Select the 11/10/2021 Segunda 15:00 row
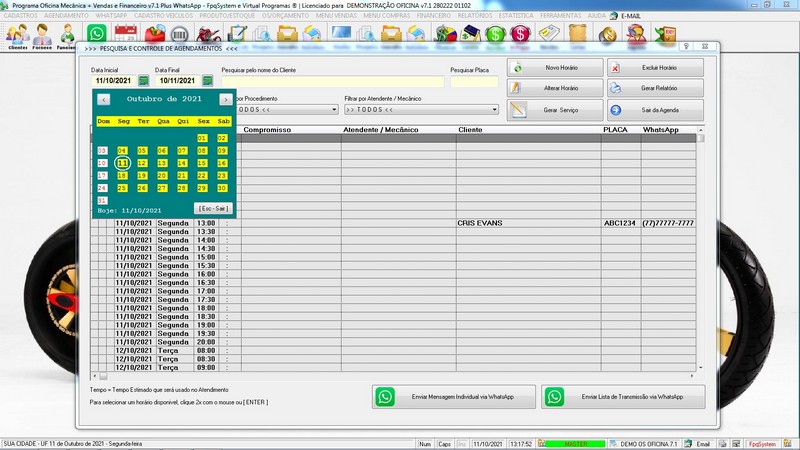Screen dimensions: 800x450 tap(393, 257)
